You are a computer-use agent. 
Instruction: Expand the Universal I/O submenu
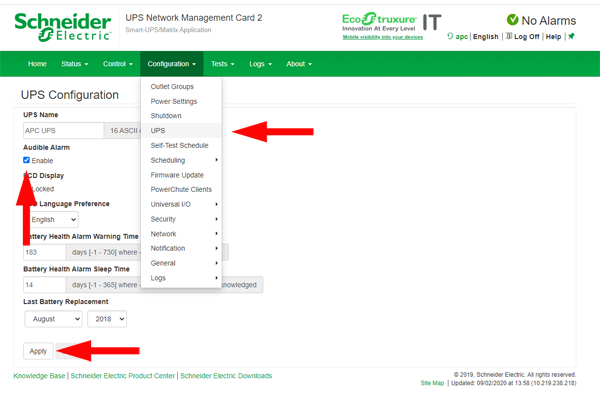point(181,204)
